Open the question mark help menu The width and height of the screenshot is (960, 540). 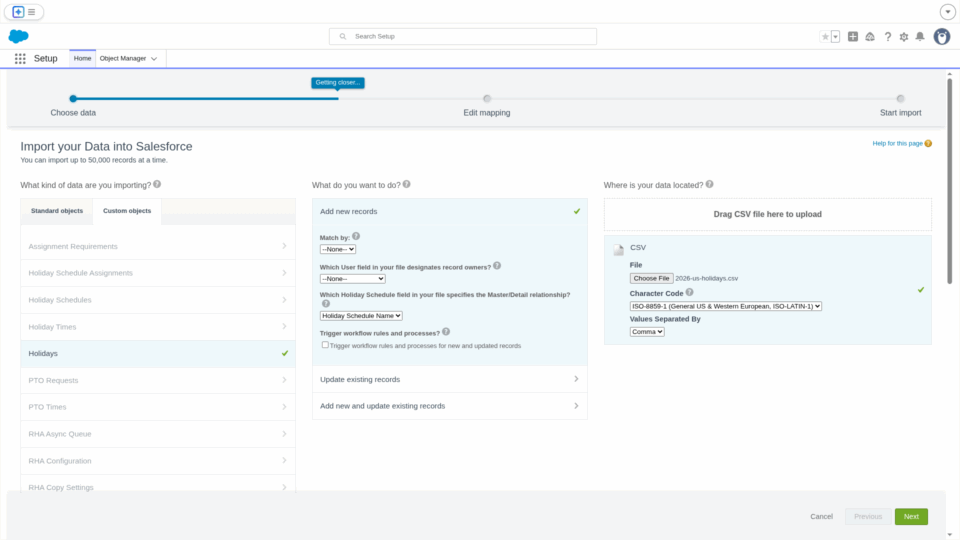pyautogui.click(x=887, y=37)
